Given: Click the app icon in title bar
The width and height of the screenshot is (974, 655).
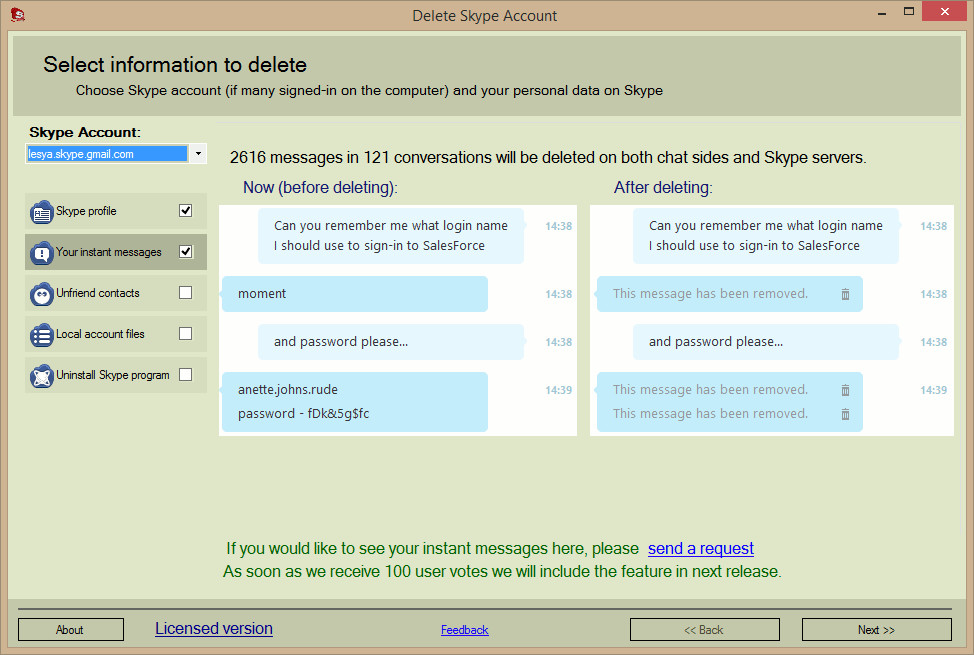Looking at the screenshot, I should pyautogui.click(x=18, y=15).
